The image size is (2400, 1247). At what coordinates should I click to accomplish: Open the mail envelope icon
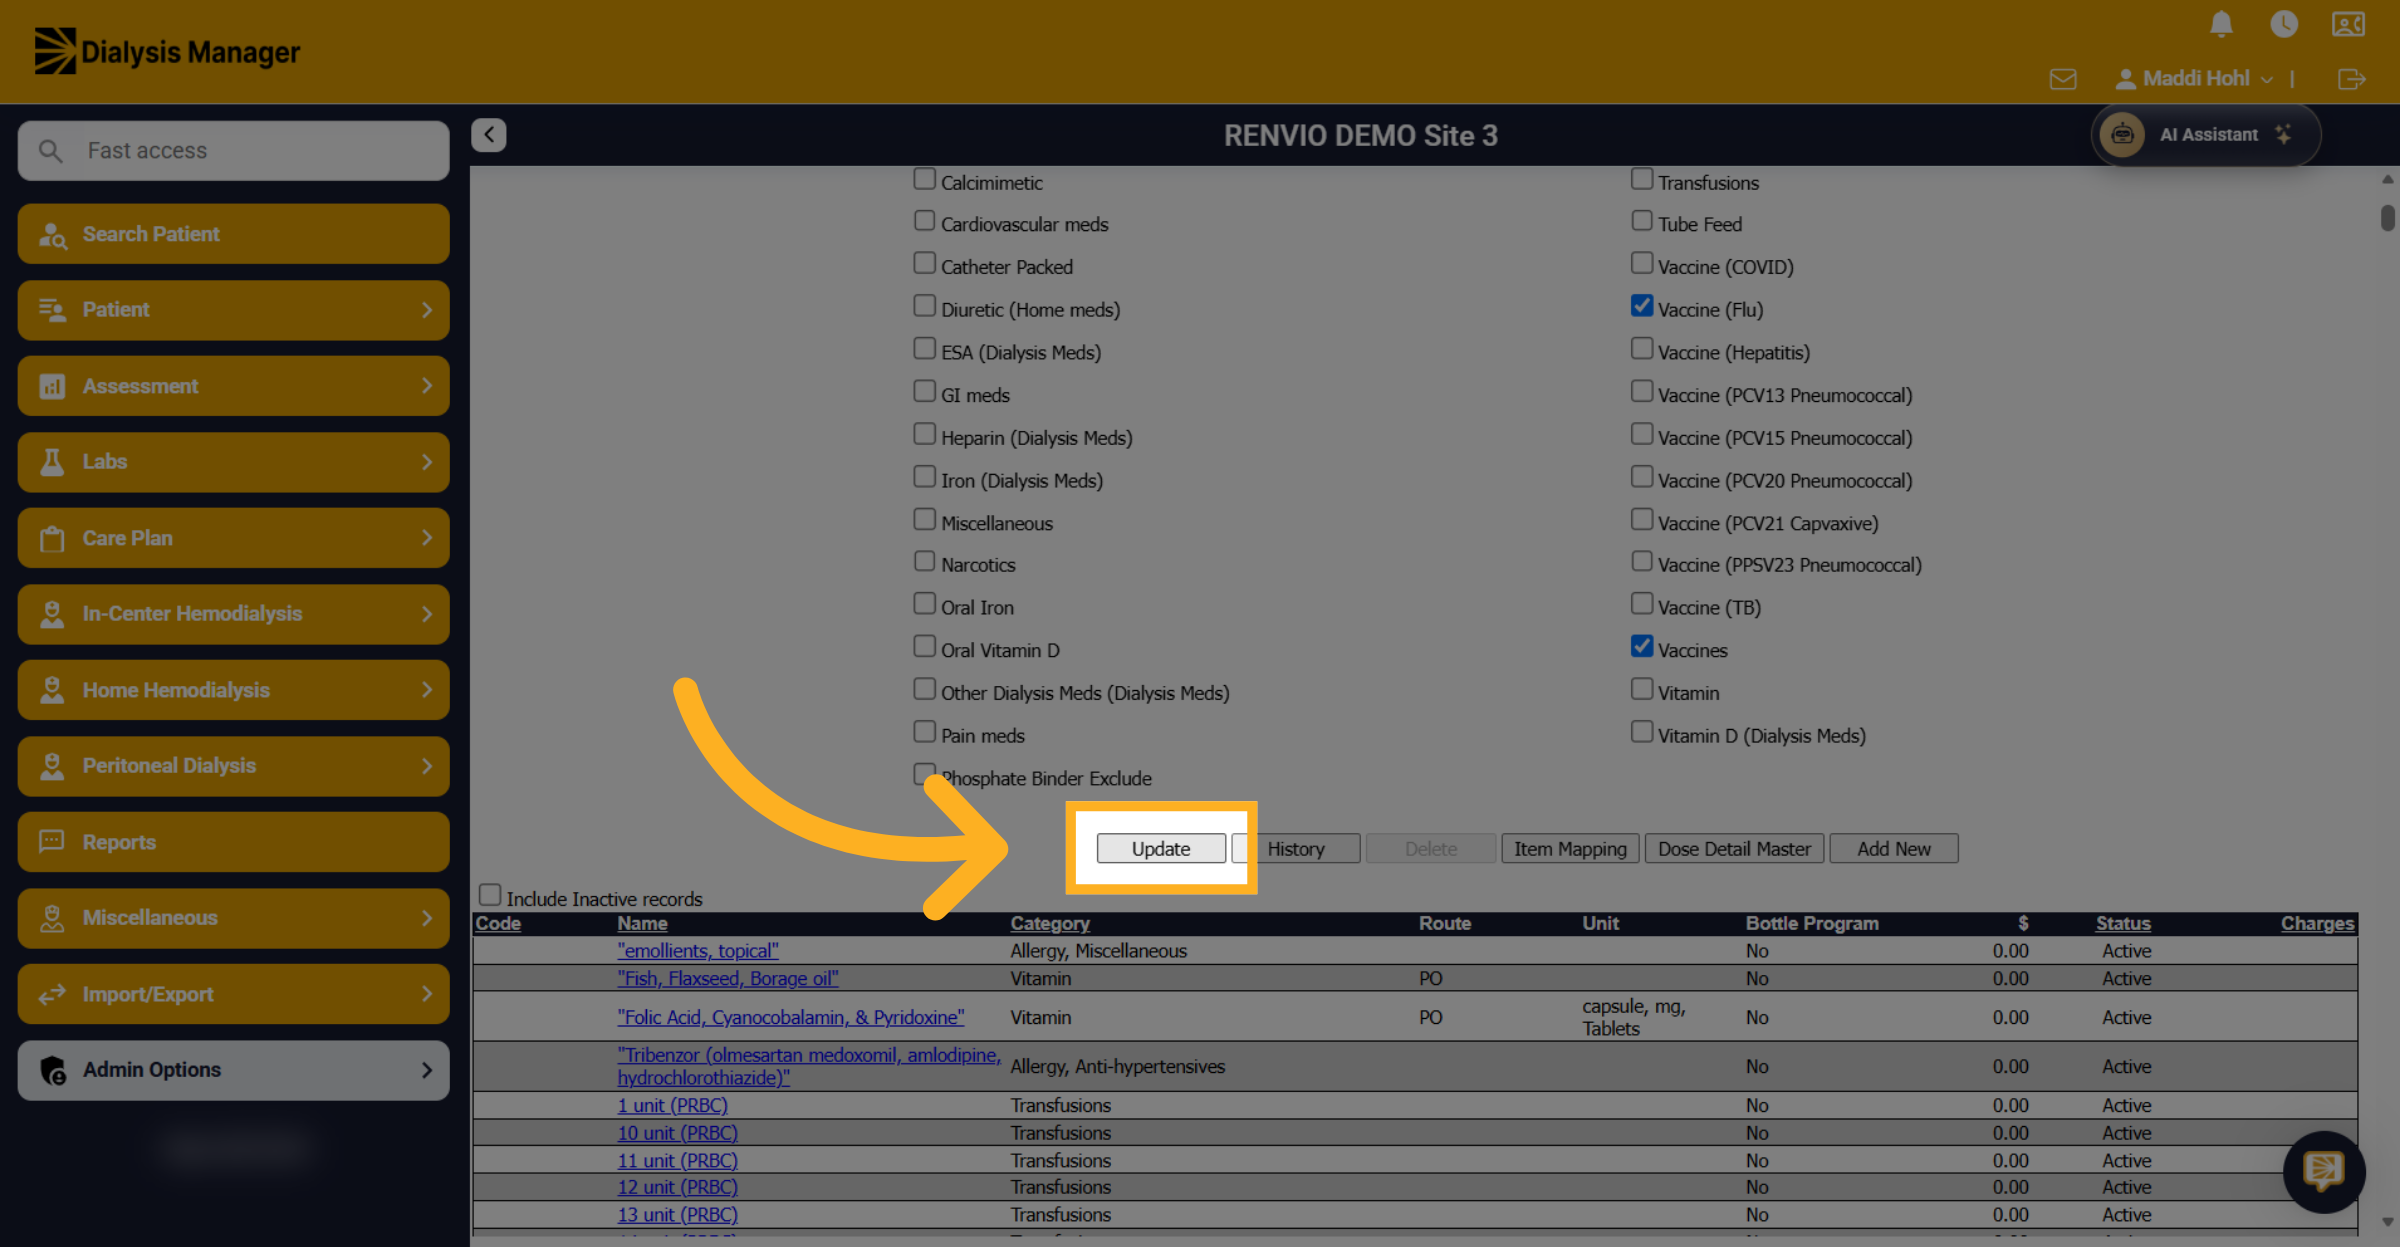pyautogui.click(x=2063, y=79)
